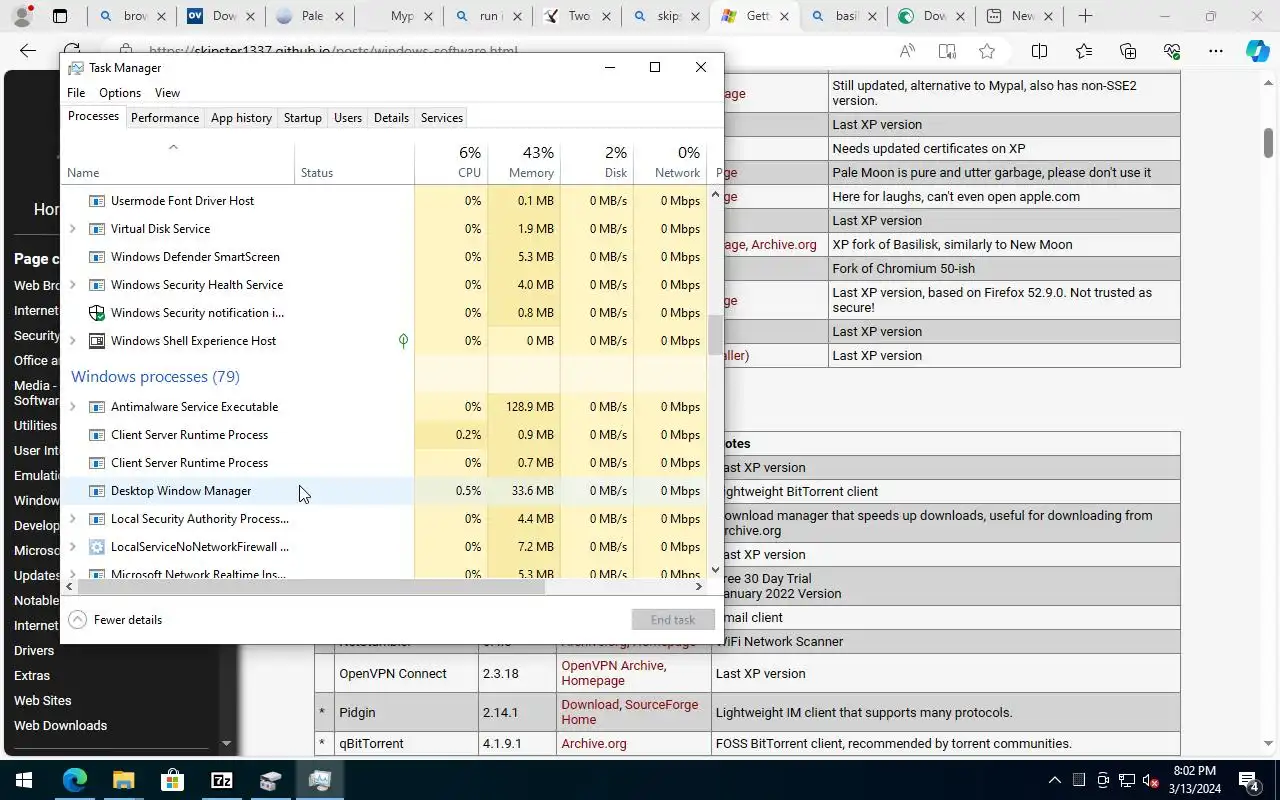1280x800 pixels.
Task: Click muted volume tray icon
Action: 1150,780
